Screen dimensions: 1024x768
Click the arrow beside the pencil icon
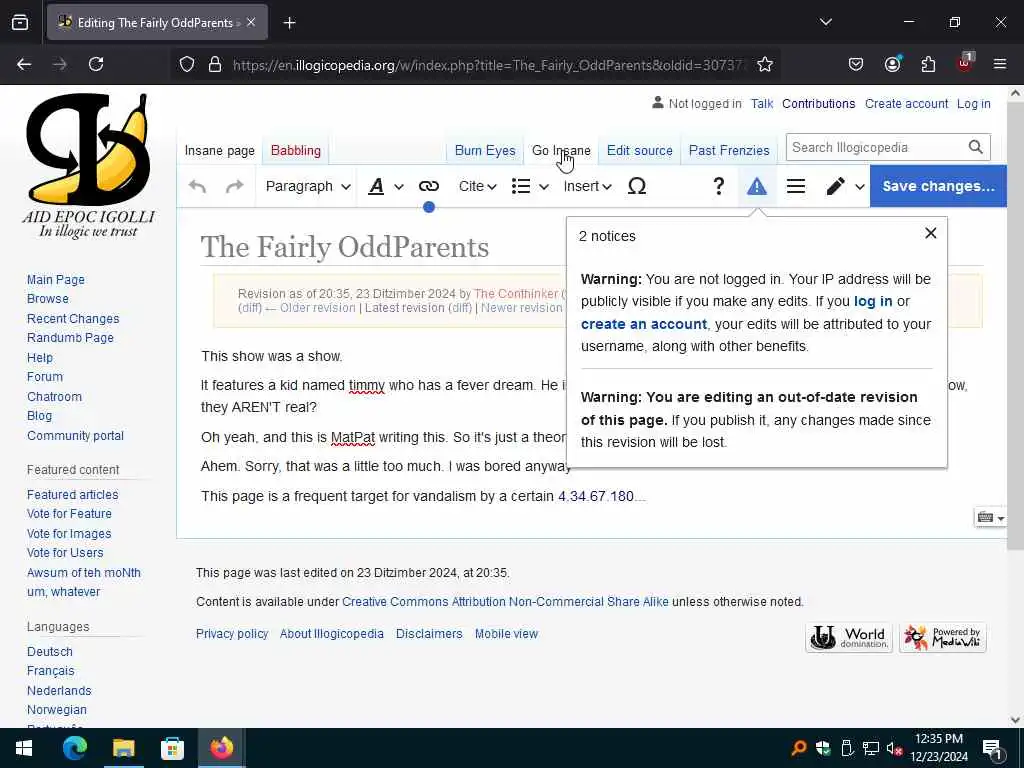click(x=859, y=187)
